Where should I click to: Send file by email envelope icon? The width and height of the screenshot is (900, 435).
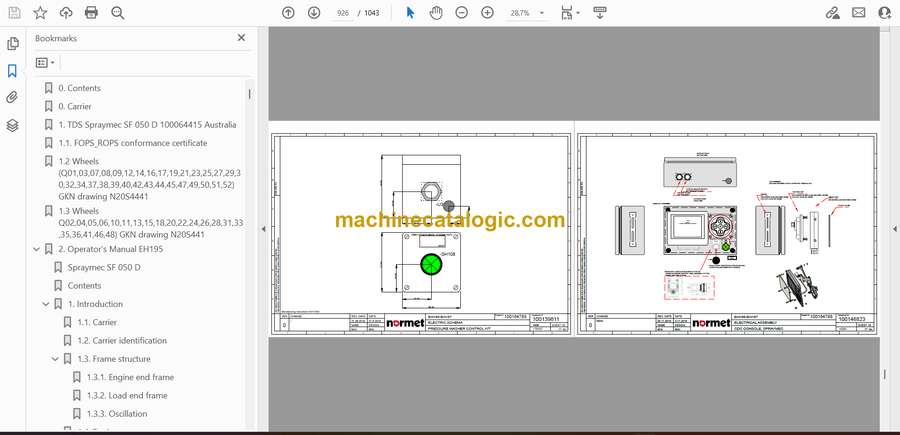(859, 13)
